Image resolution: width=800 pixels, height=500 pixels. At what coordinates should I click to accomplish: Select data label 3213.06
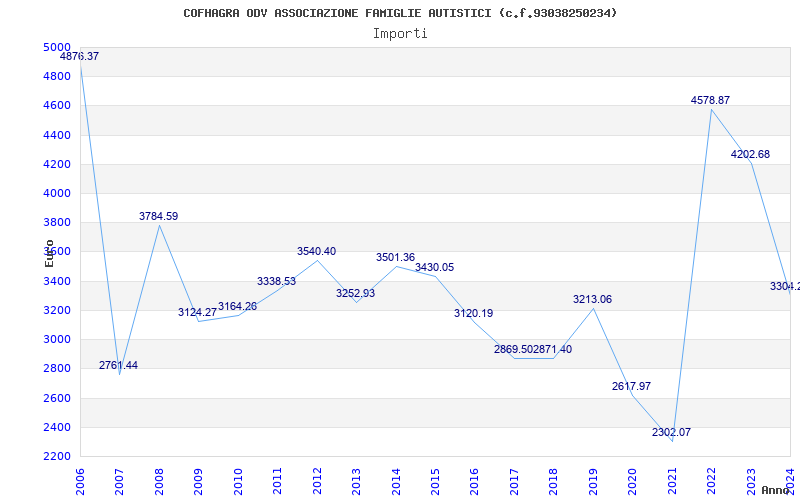tap(592, 299)
